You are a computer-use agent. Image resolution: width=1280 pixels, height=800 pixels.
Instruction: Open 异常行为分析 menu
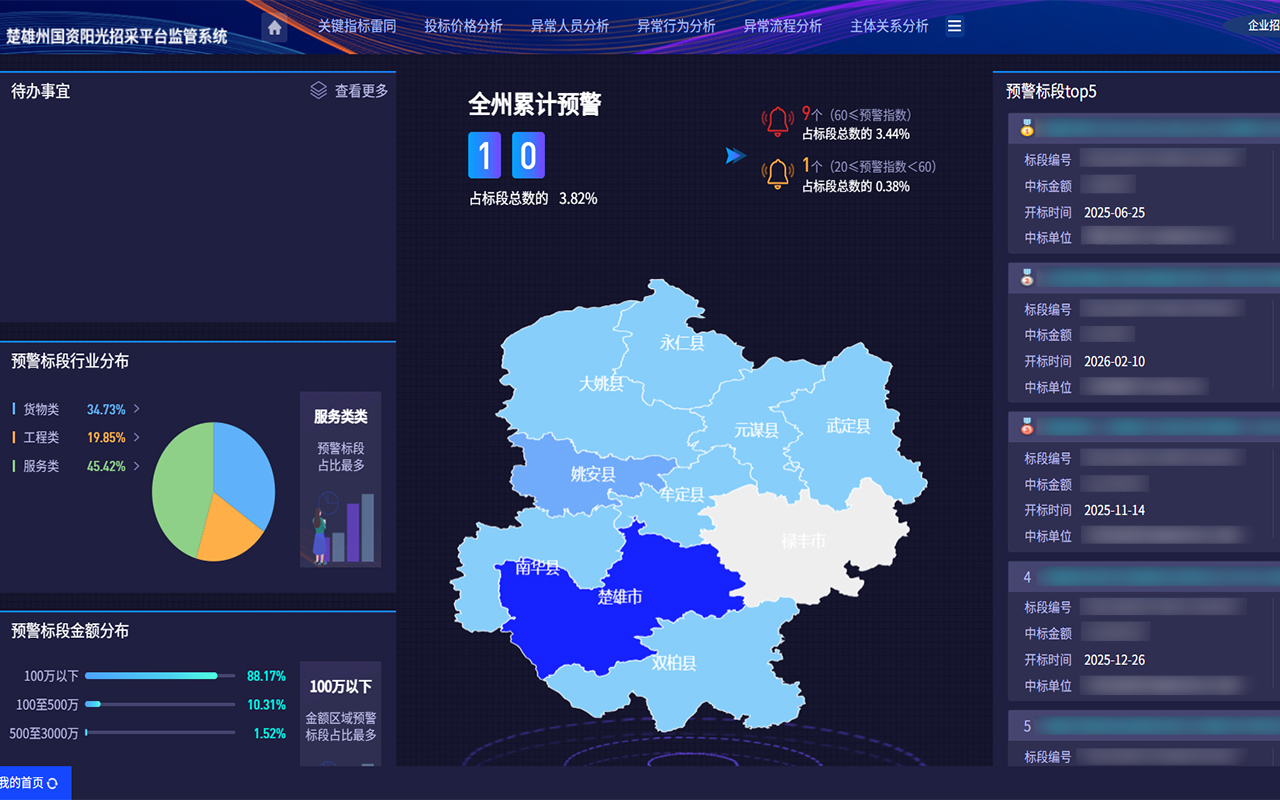coord(676,26)
